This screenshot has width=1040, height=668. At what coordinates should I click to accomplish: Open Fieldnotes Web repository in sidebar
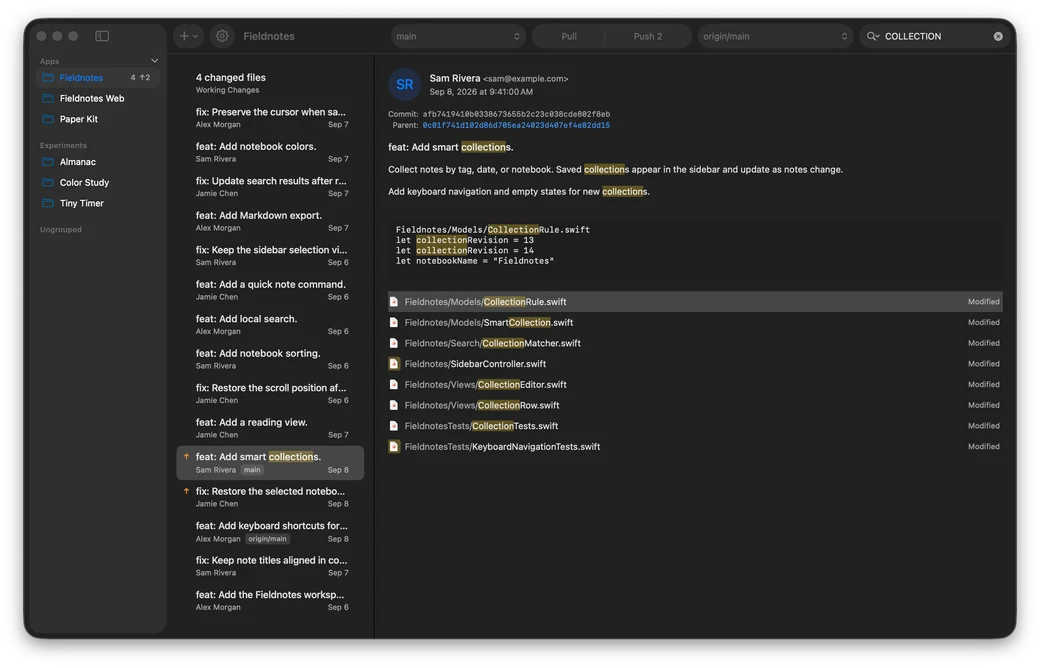click(98, 98)
